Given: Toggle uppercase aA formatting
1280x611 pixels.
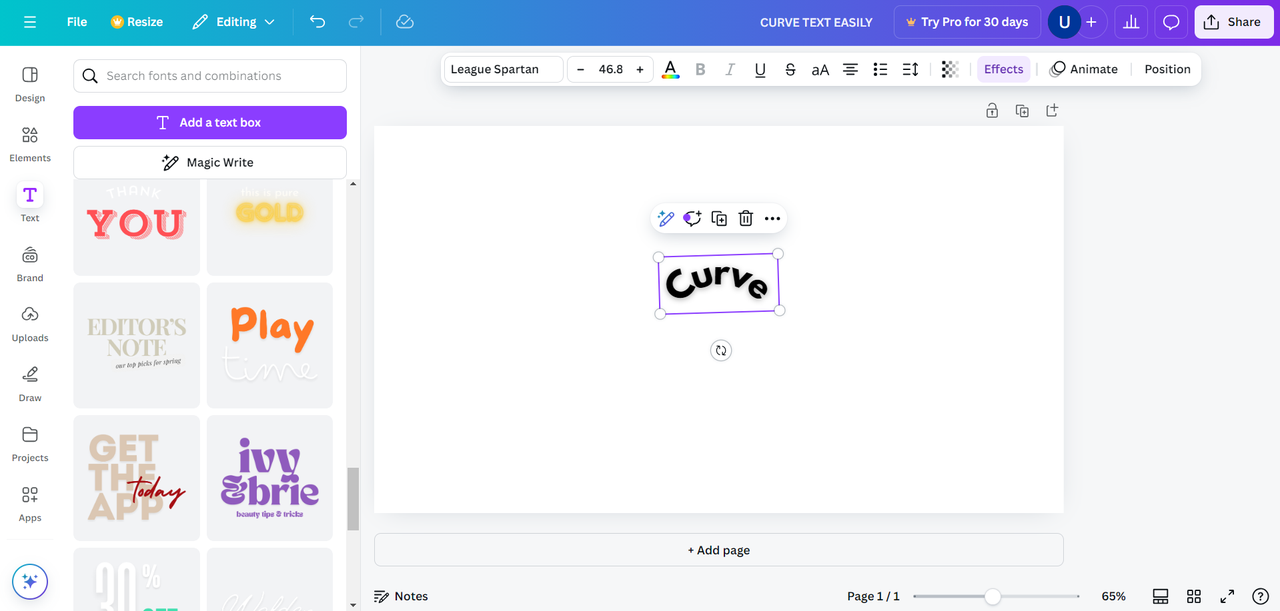Looking at the screenshot, I should [820, 69].
